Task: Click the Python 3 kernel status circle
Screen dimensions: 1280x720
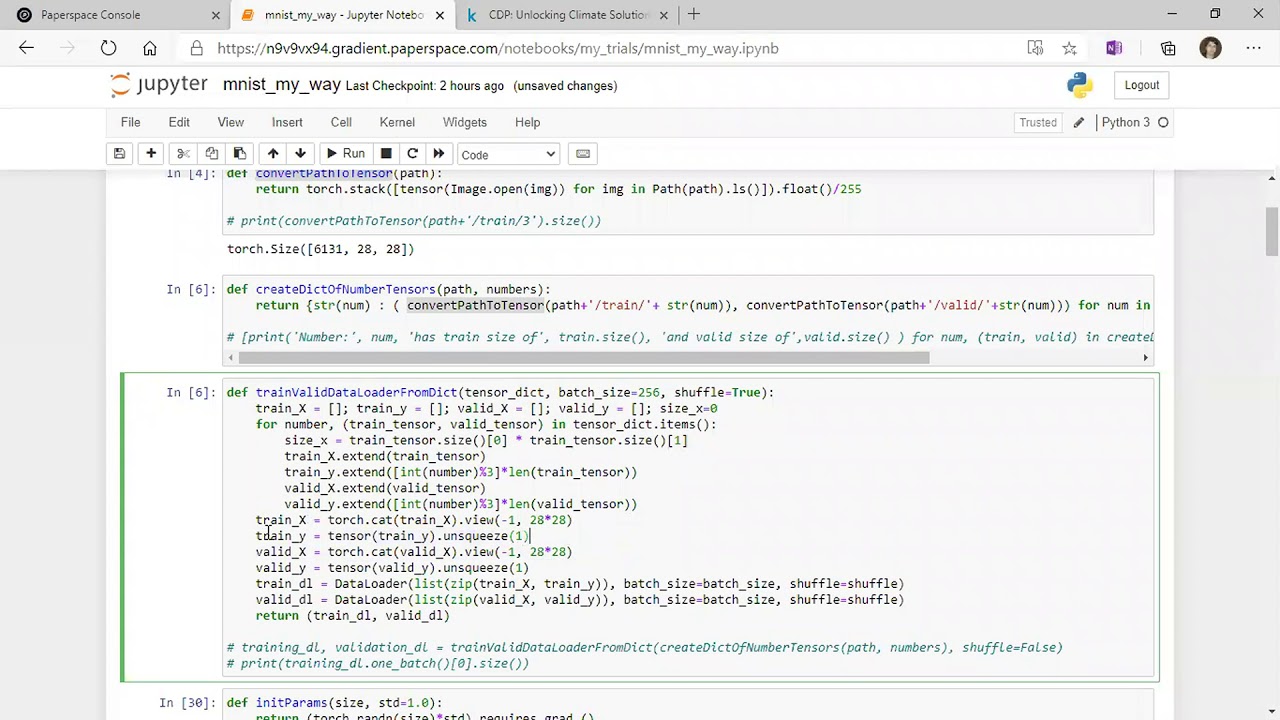Action: [1163, 122]
